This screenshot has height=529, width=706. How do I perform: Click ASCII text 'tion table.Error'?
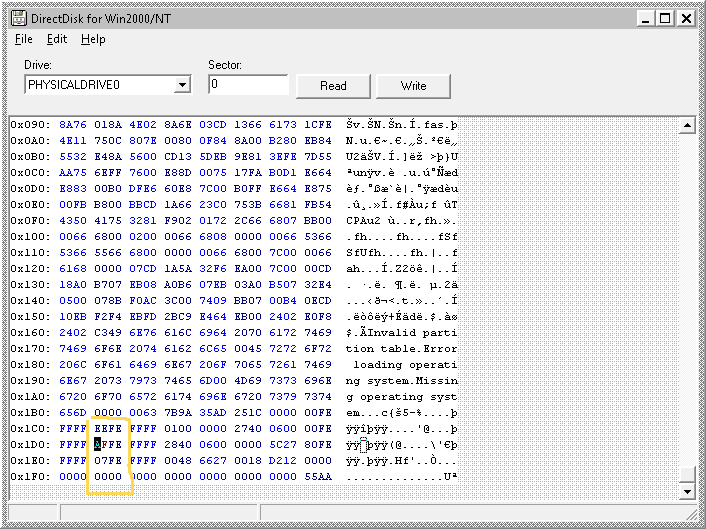point(402,348)
